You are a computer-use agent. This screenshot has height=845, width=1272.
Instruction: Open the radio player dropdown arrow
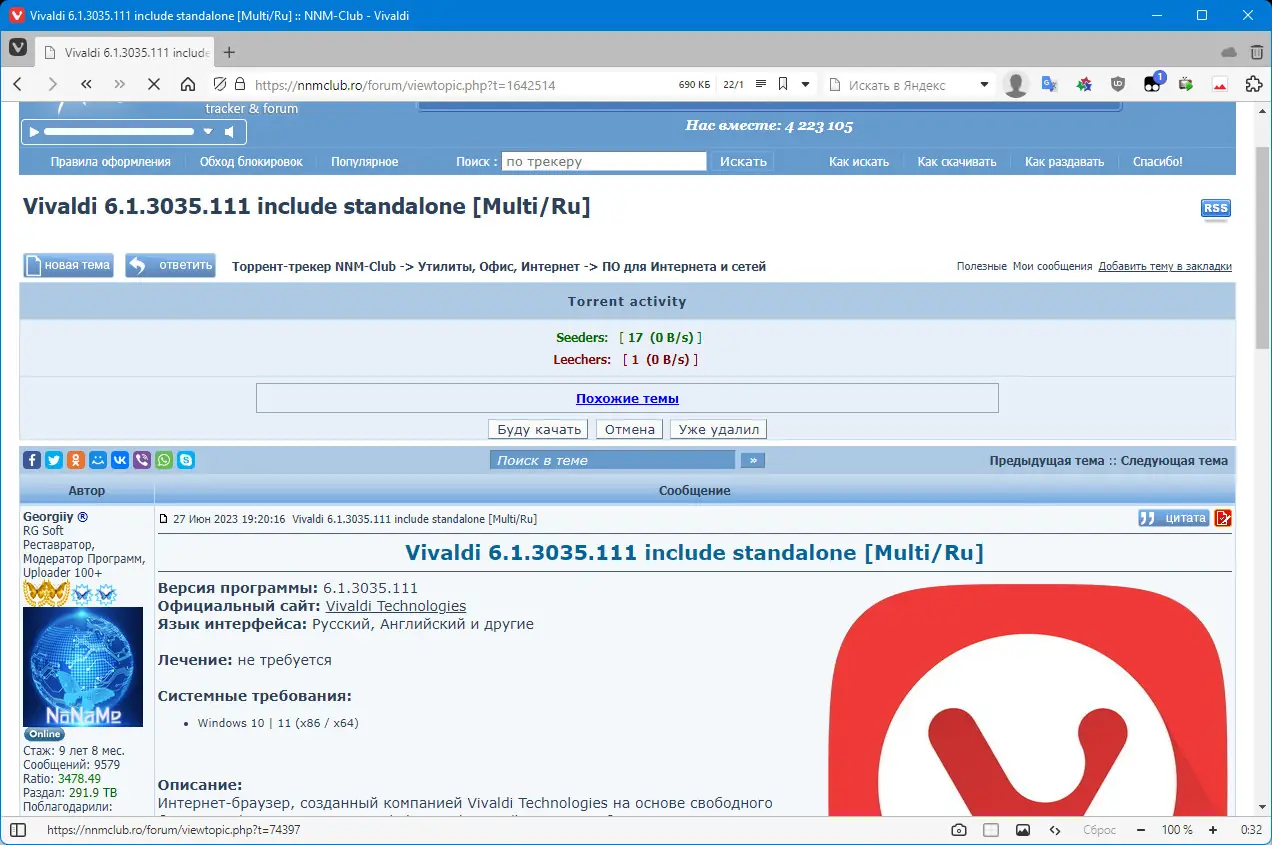(208, 131)
